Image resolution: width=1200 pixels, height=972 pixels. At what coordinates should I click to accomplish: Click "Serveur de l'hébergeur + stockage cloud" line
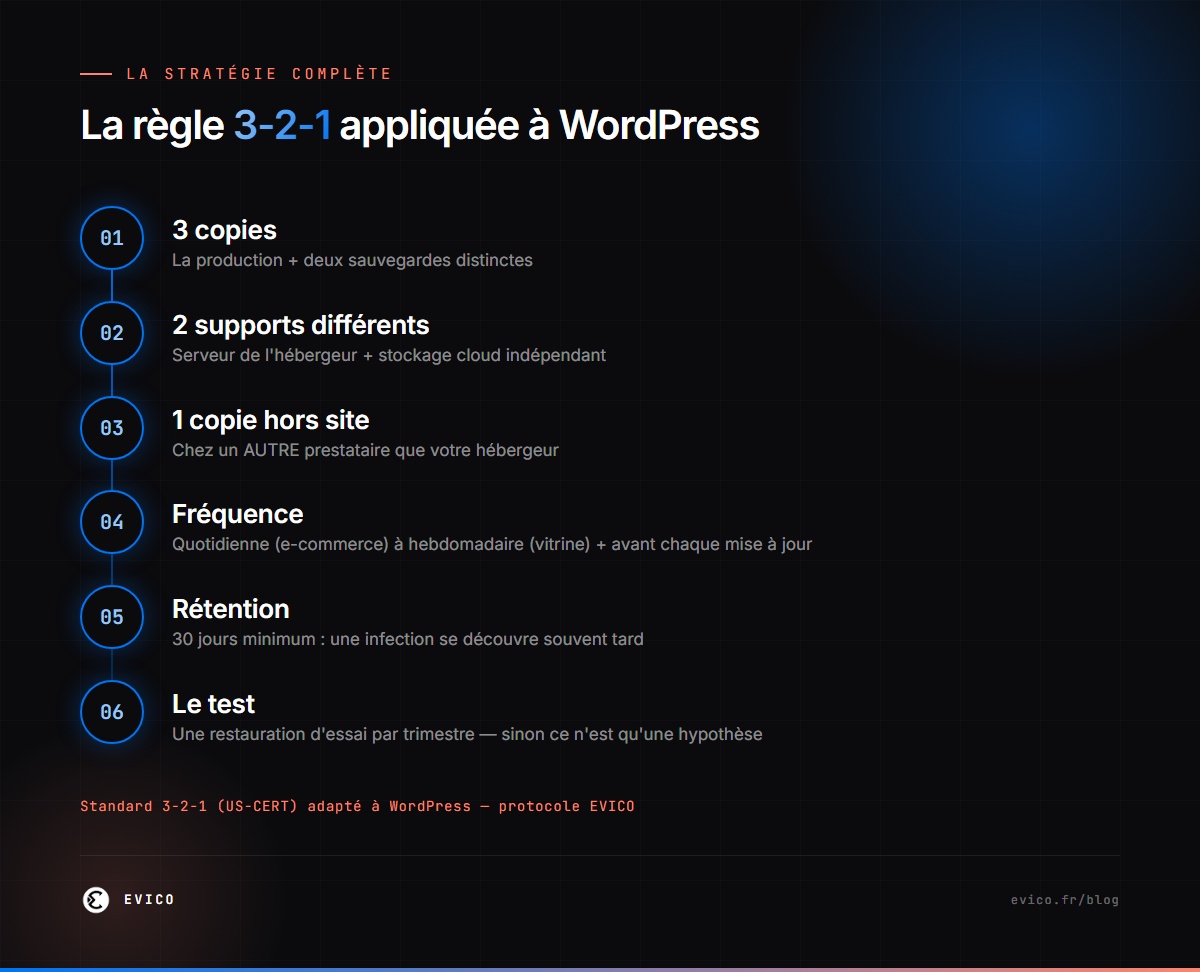pos(389,355)
